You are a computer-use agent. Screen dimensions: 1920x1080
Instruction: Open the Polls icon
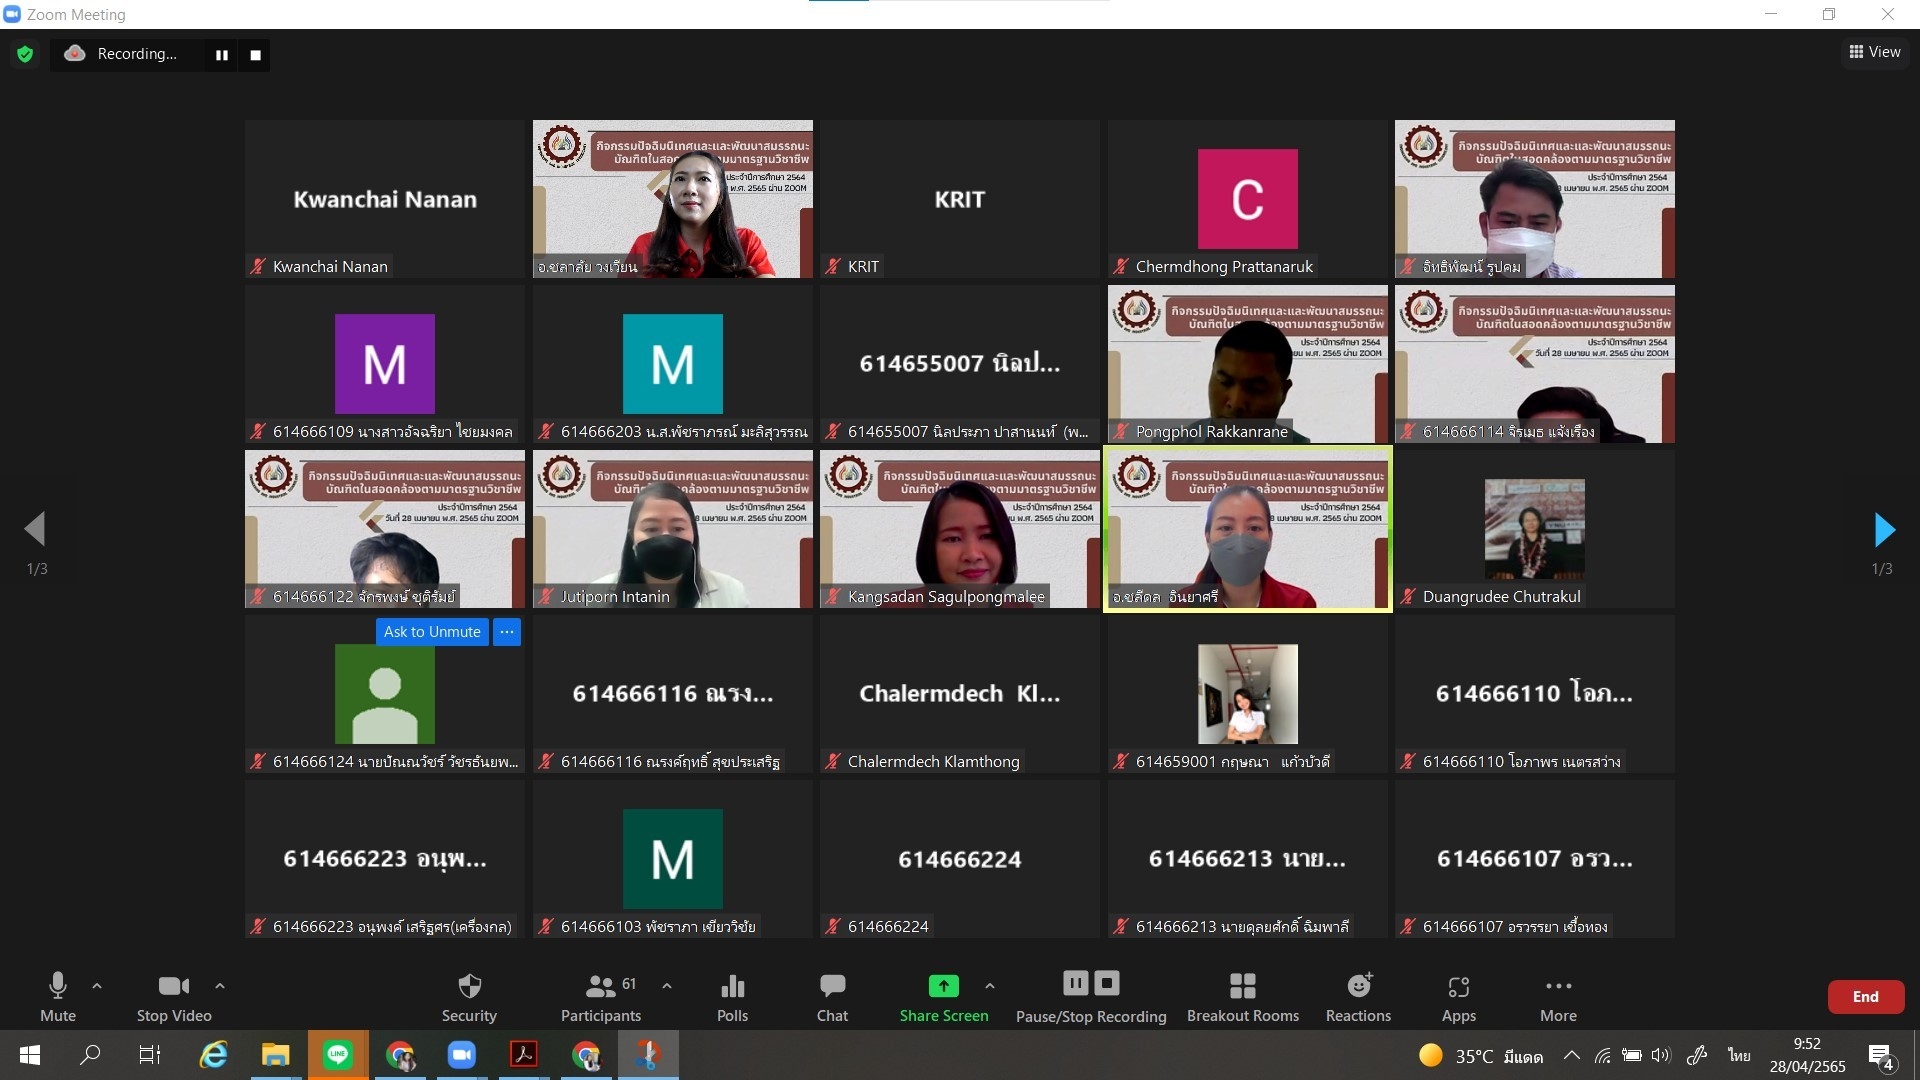click(732, 997)
